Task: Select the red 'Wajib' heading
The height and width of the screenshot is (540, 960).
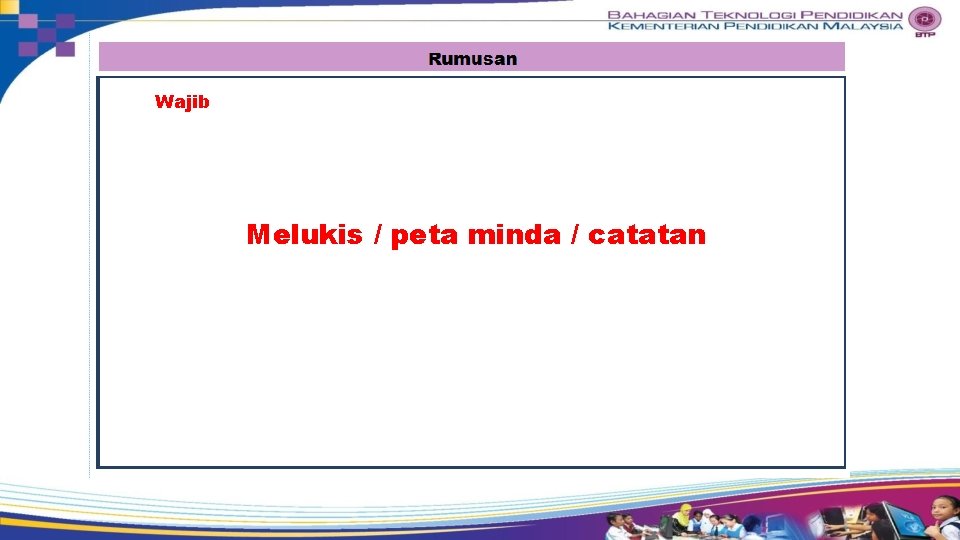Action: 182,102
